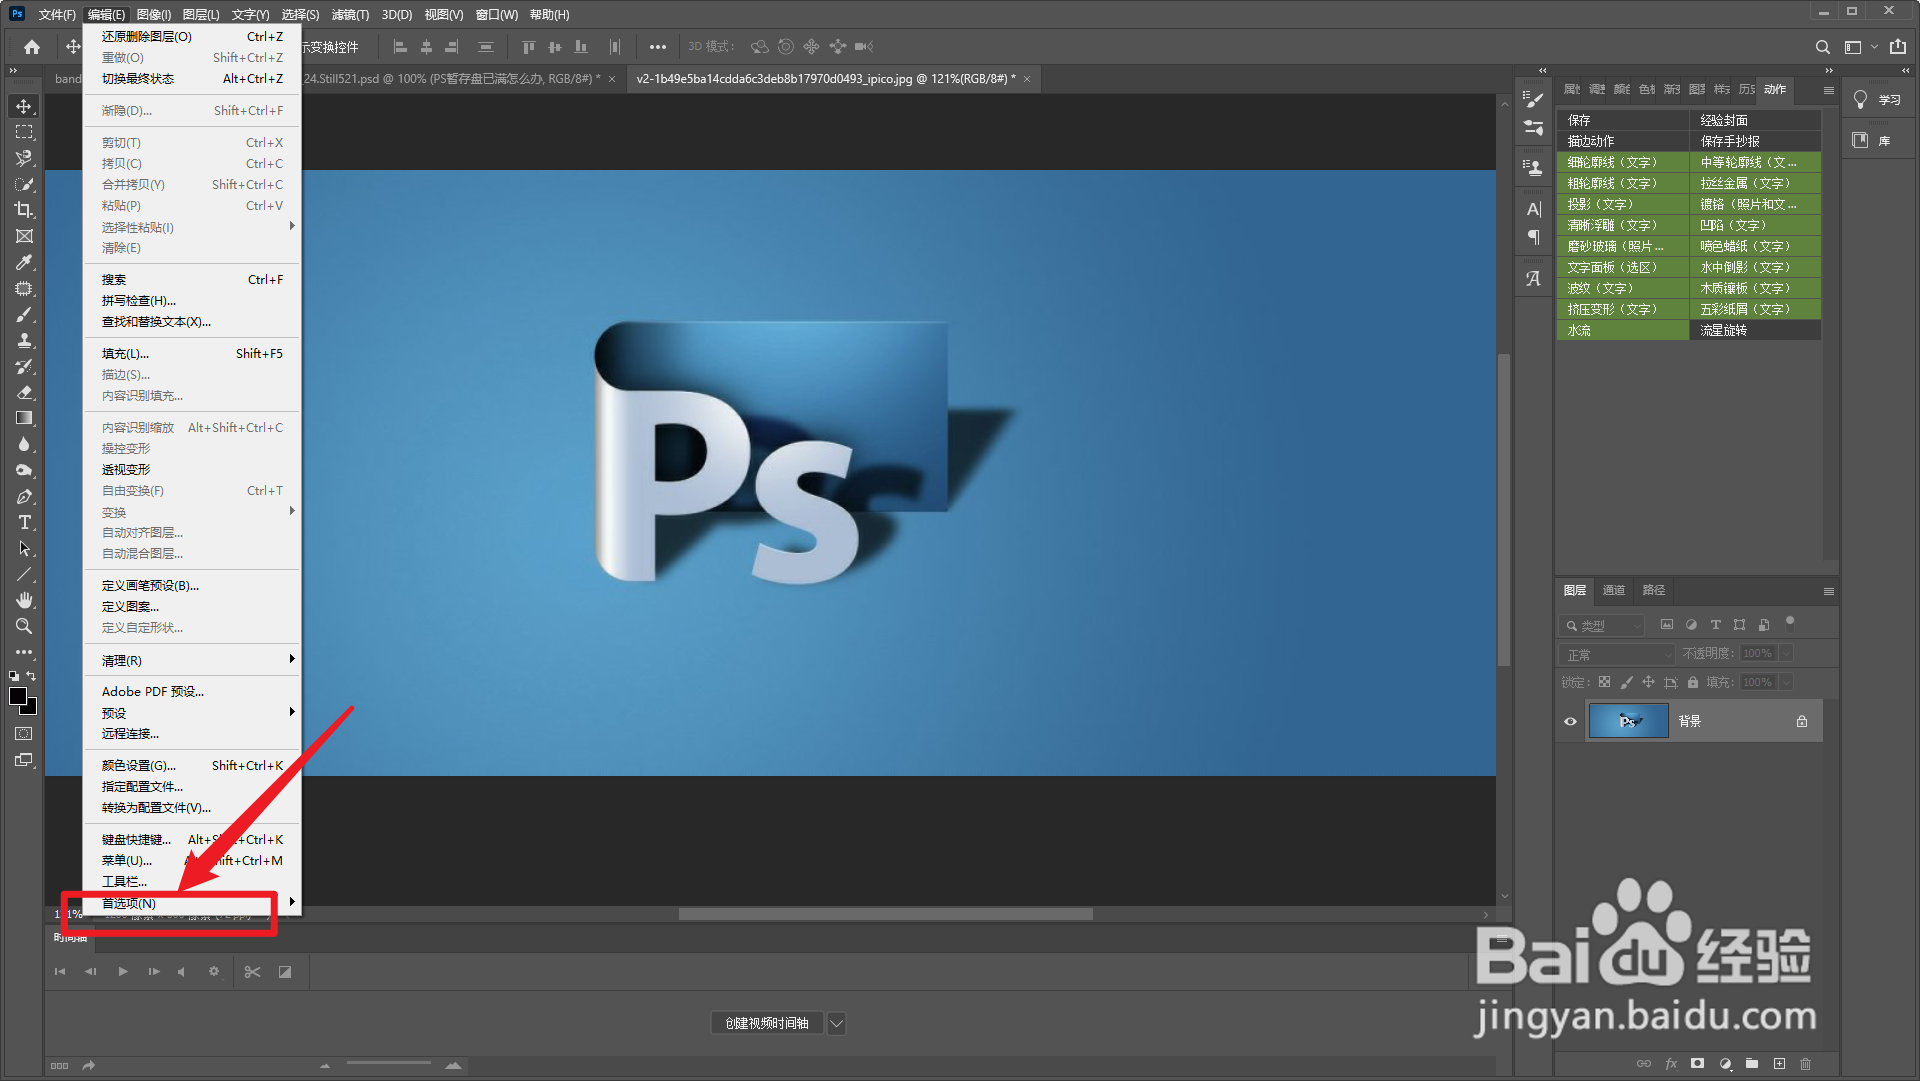Select the Rectangular Marquee tool
The width and height of the screenshot is (1920, 1081).
click(x=24, y=132)
